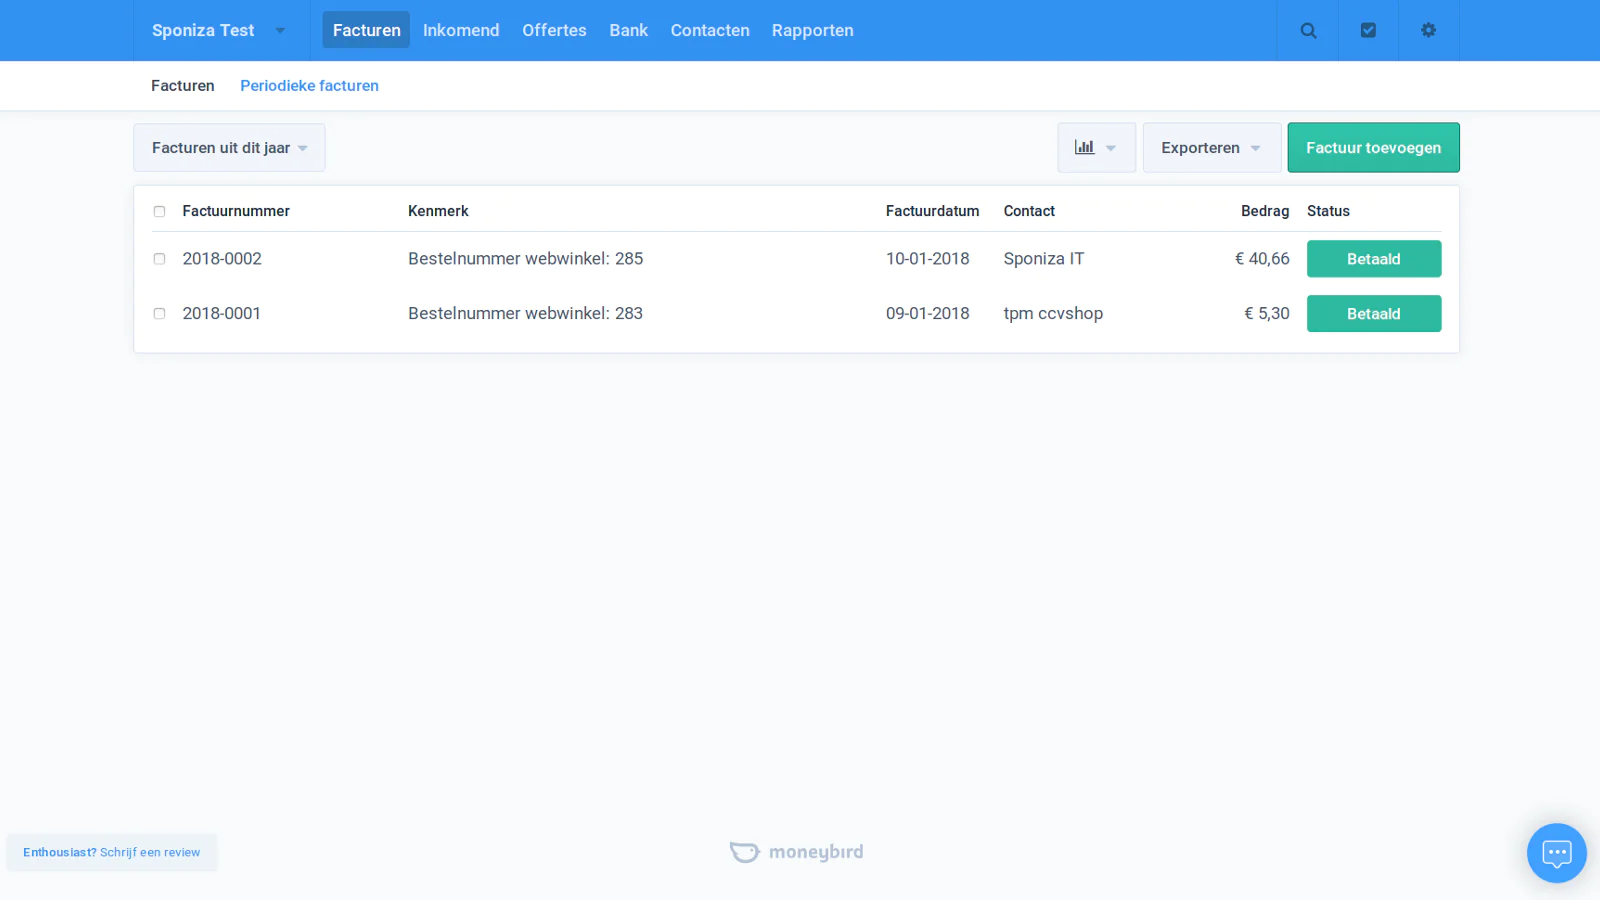The height and width of the screenshot is (900, 1600).
Task: Open the Rapporten menu item
Action: 812,30
